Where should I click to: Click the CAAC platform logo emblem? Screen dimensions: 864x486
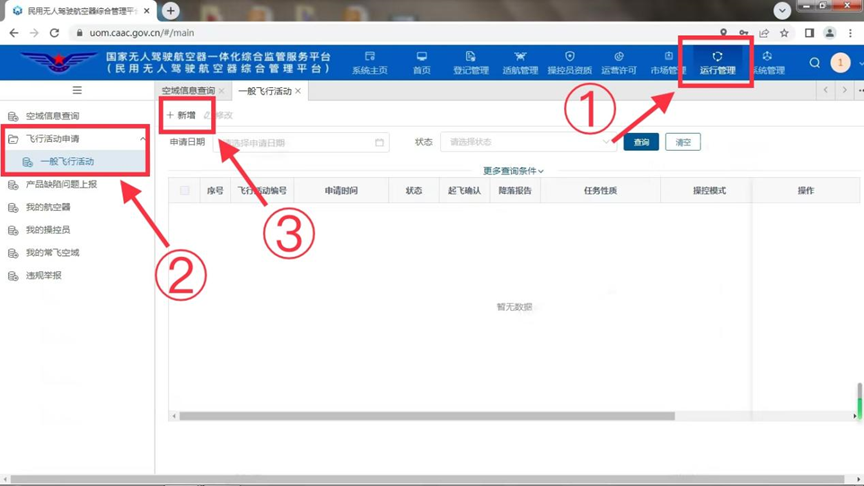coord(58,62)
